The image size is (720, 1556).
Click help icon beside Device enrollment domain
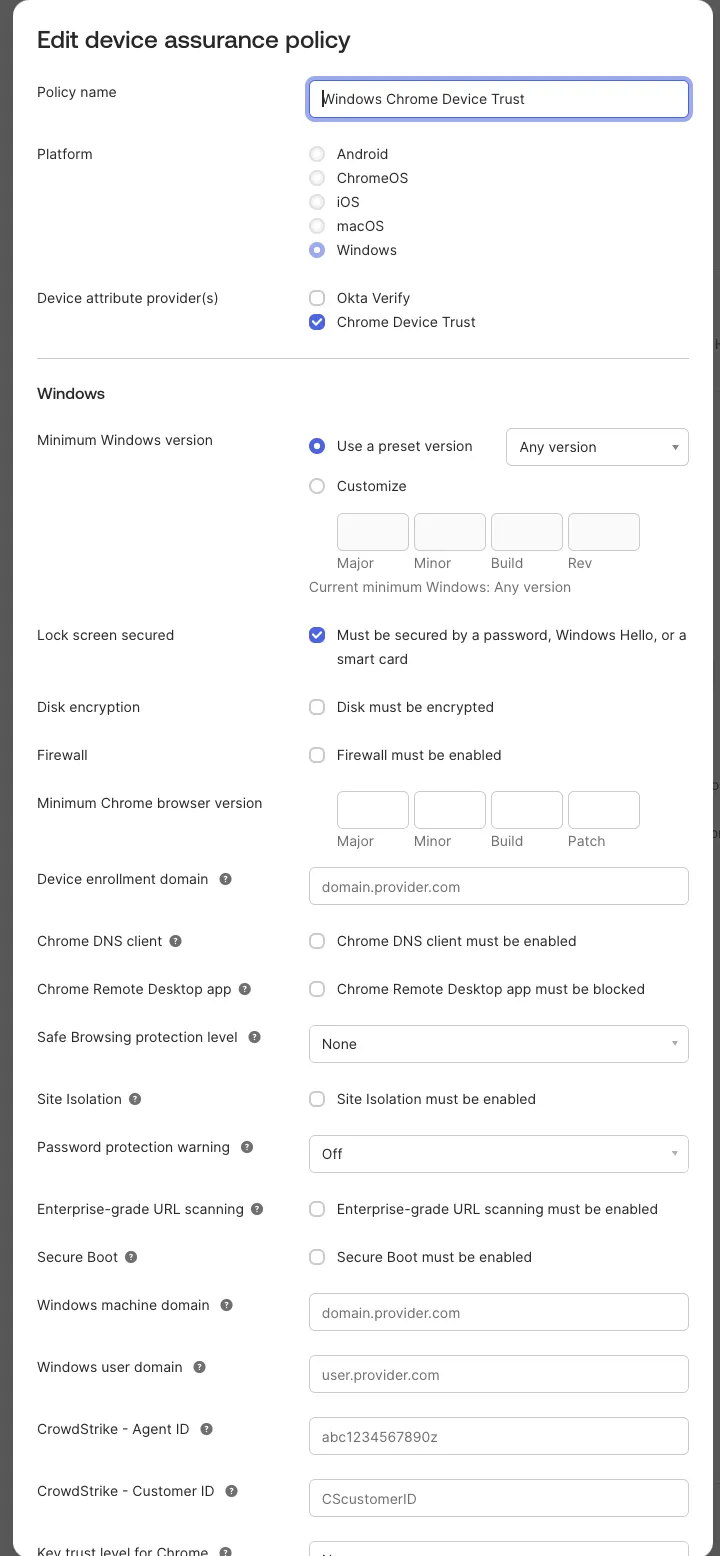pyautogui.click(x=226, y=879)
